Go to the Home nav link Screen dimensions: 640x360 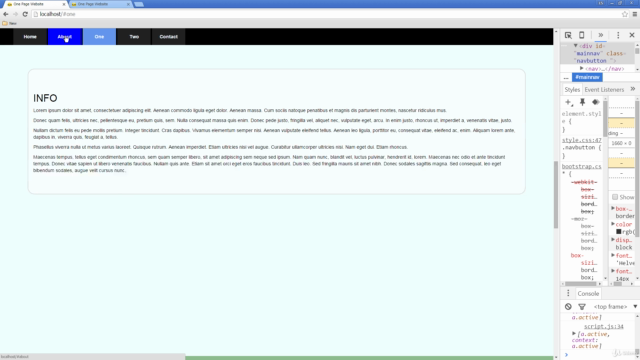coord(30,37)
